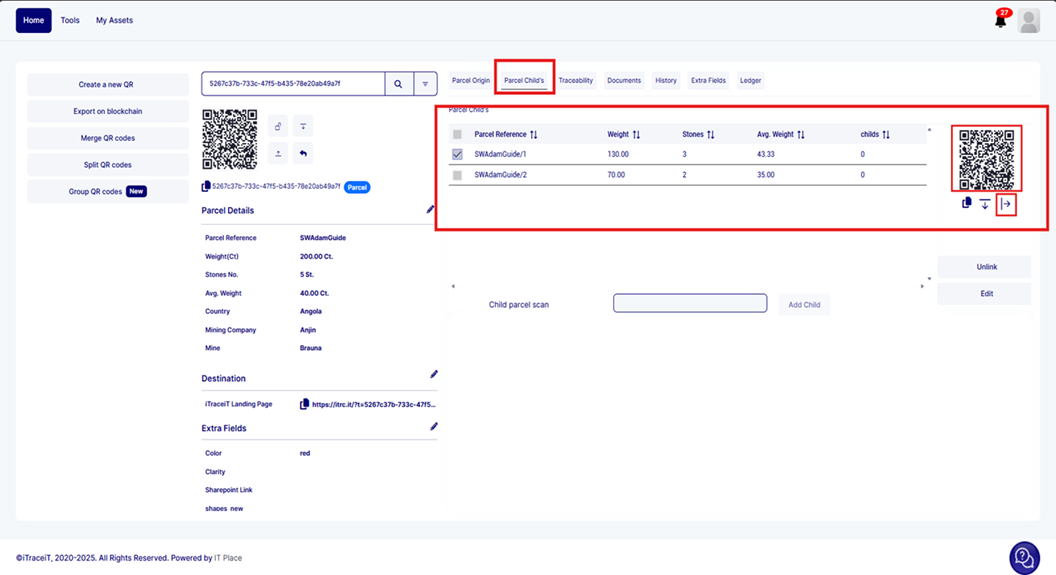
Task: Check the SWAdamGuide/2 row checkbox
Action: tap(457, 175)
